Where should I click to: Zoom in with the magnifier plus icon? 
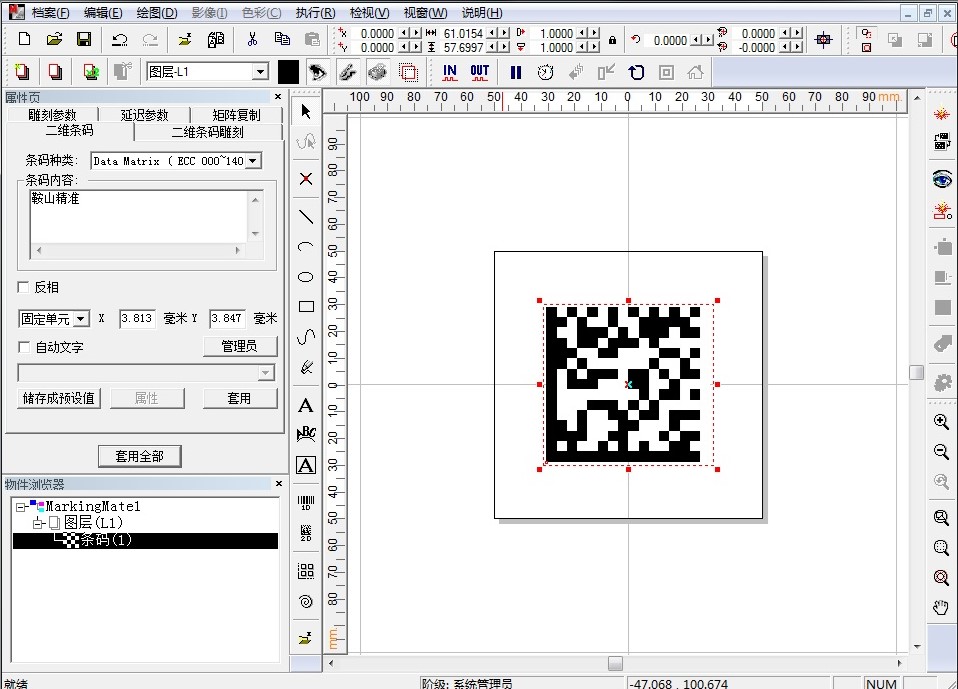(942, 421)
